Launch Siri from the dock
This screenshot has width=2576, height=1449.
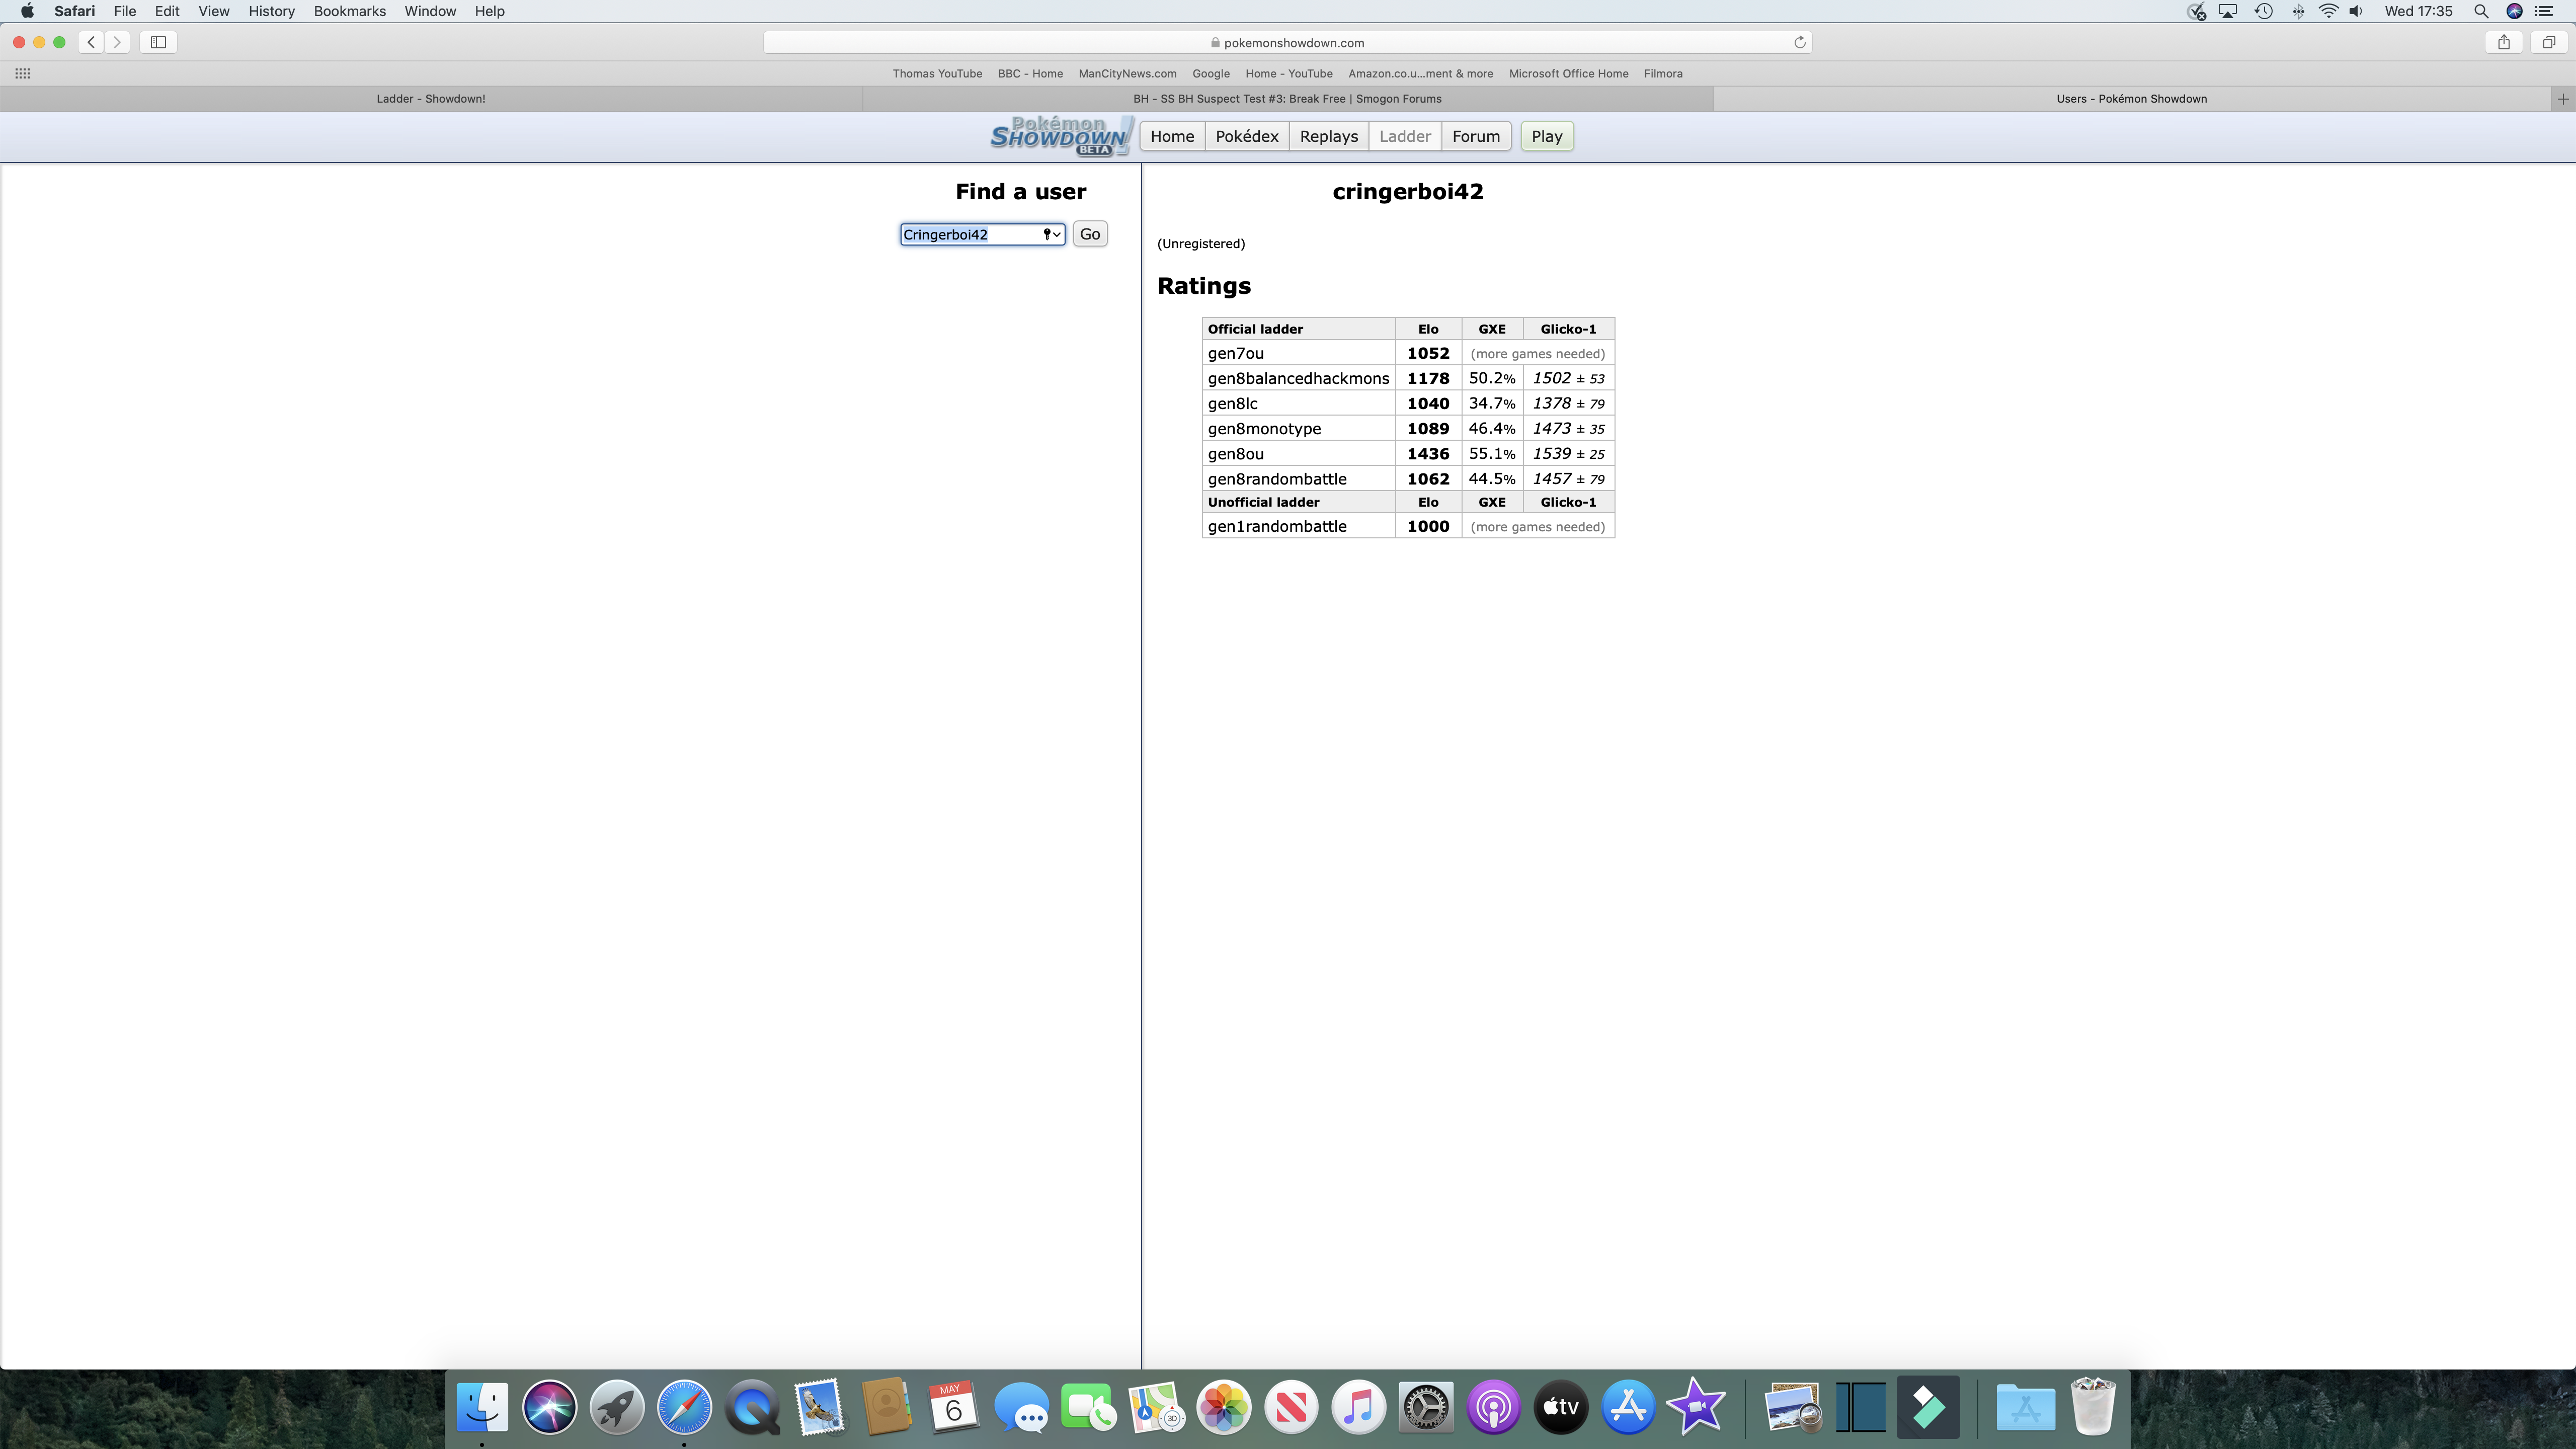click(x=549, y=1407)
